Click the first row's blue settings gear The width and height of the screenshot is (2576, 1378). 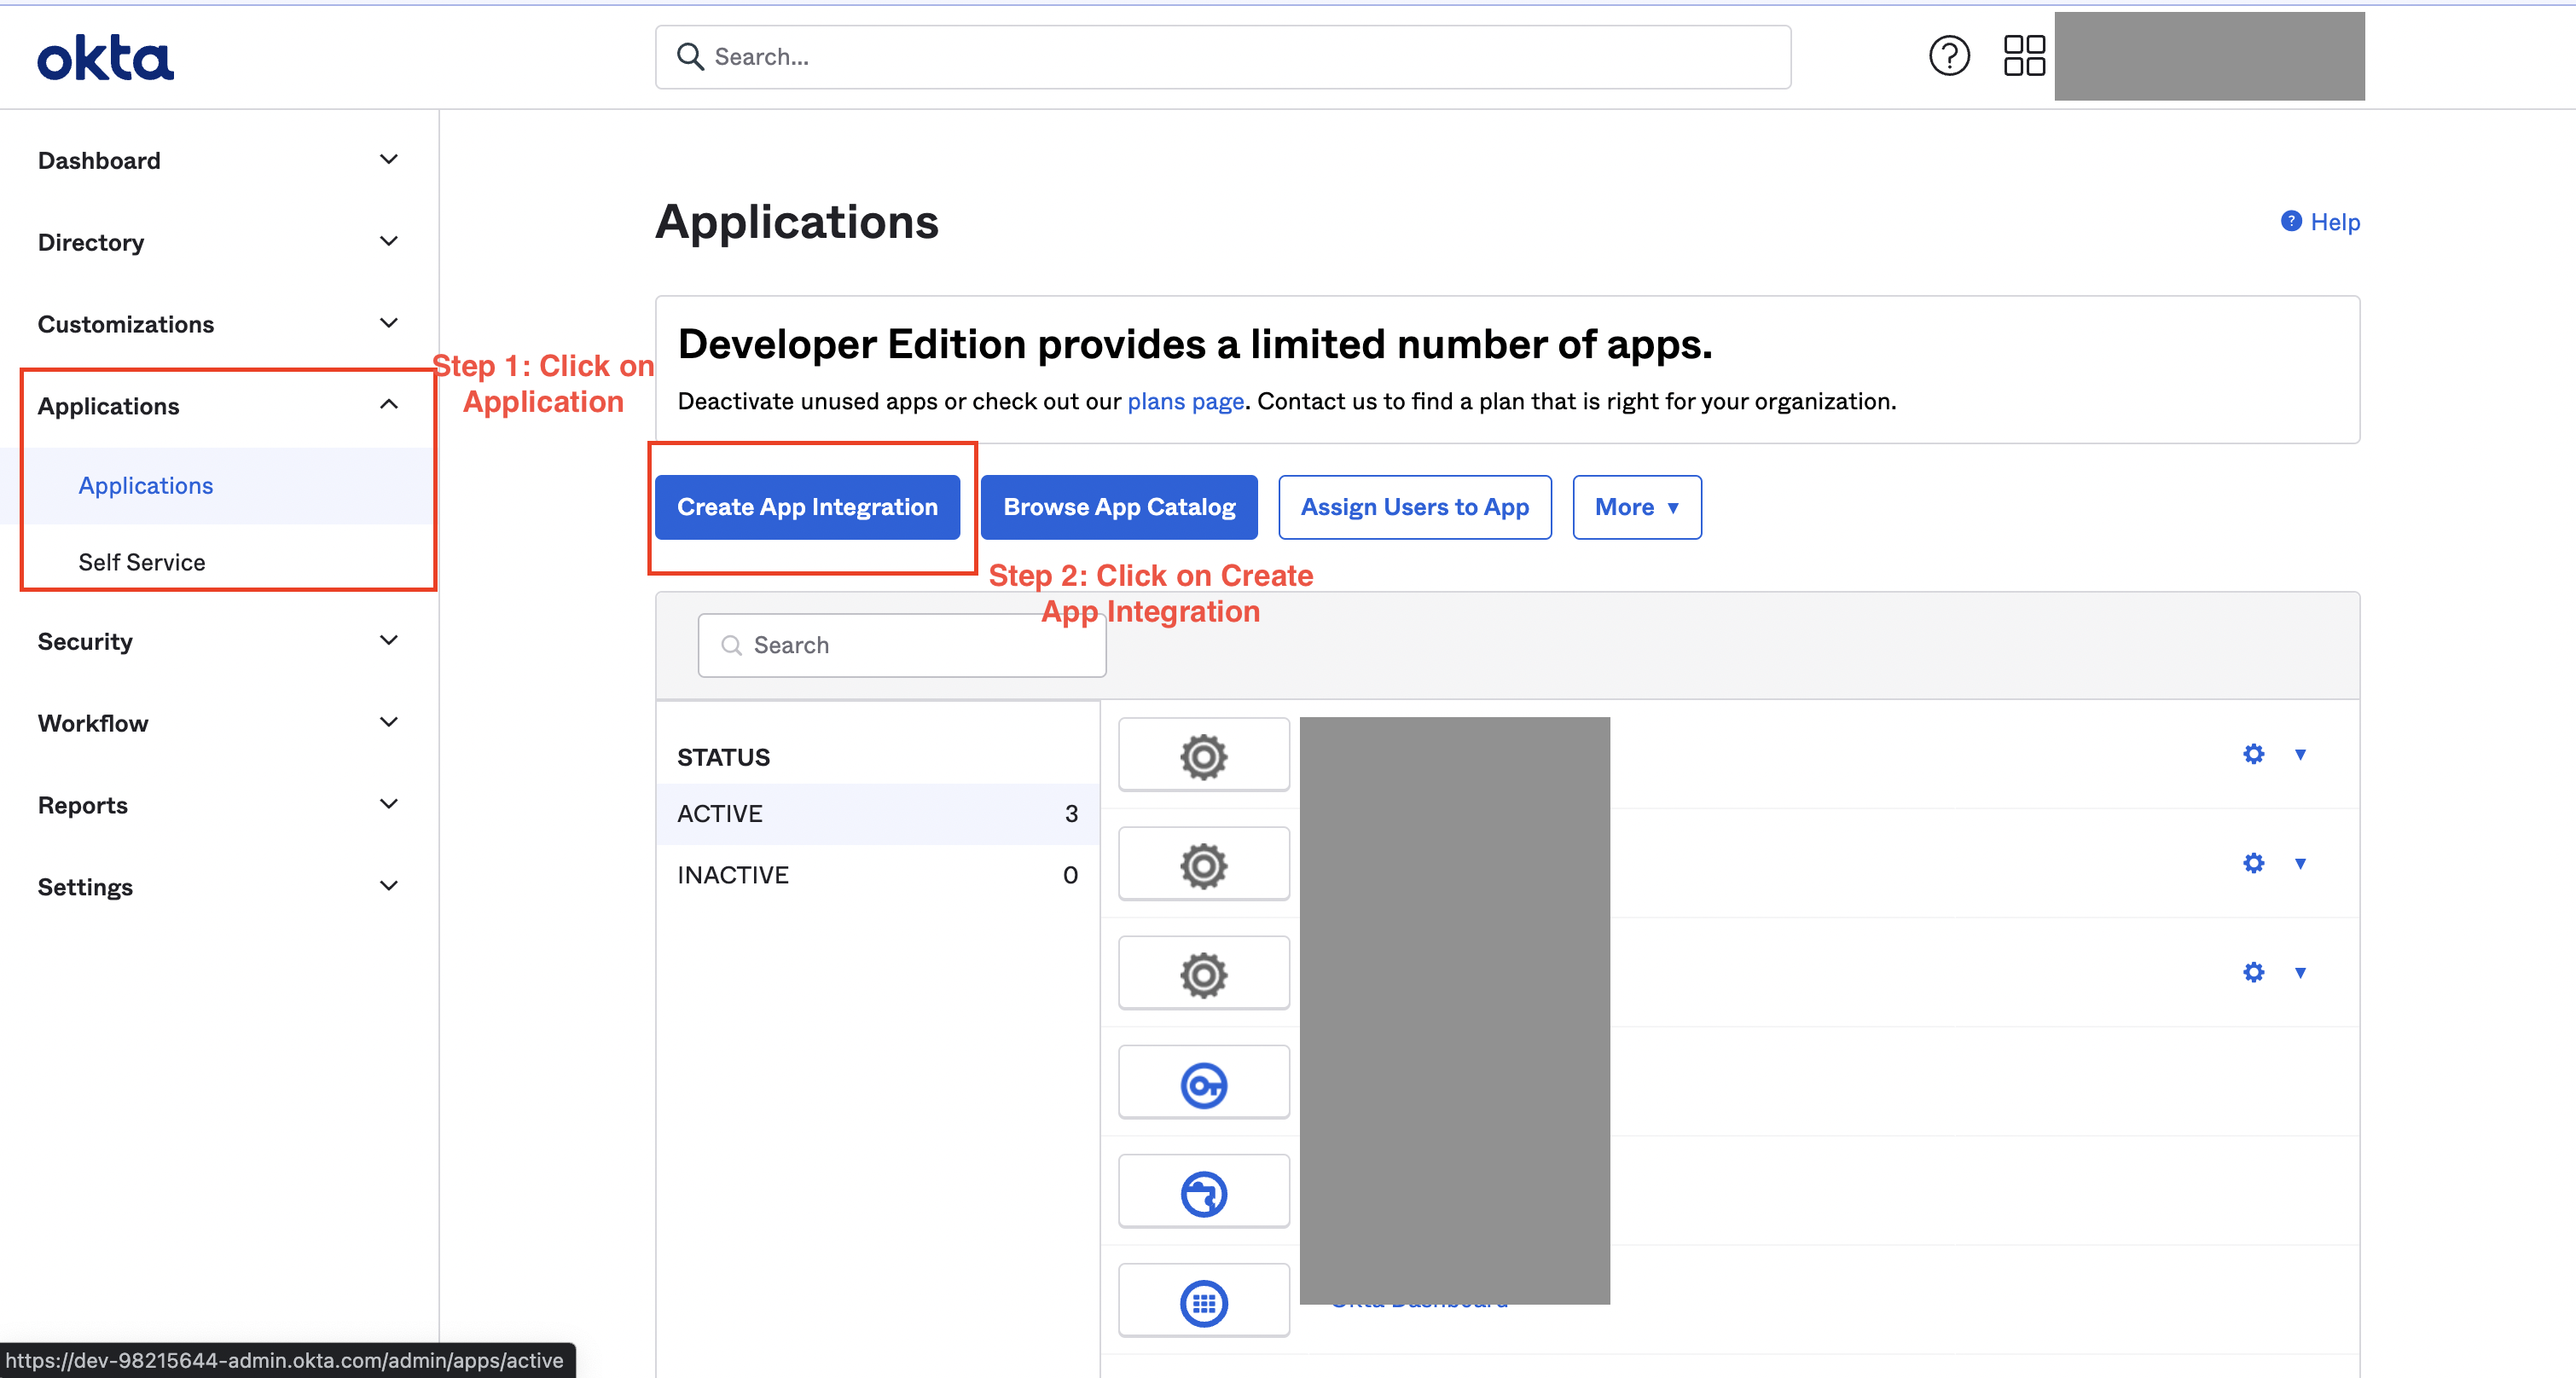click(2252, 754)
